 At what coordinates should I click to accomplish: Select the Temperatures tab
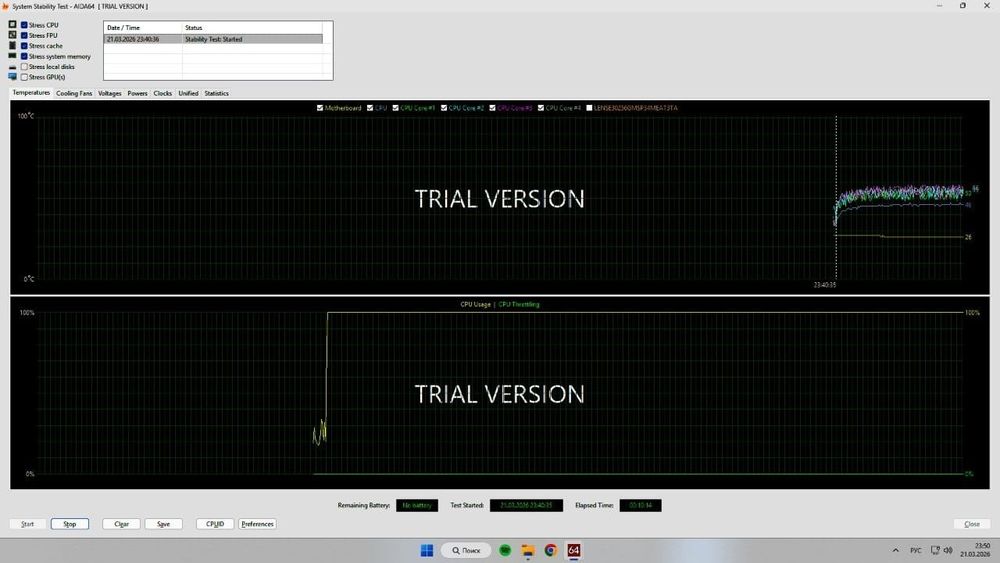31,92
